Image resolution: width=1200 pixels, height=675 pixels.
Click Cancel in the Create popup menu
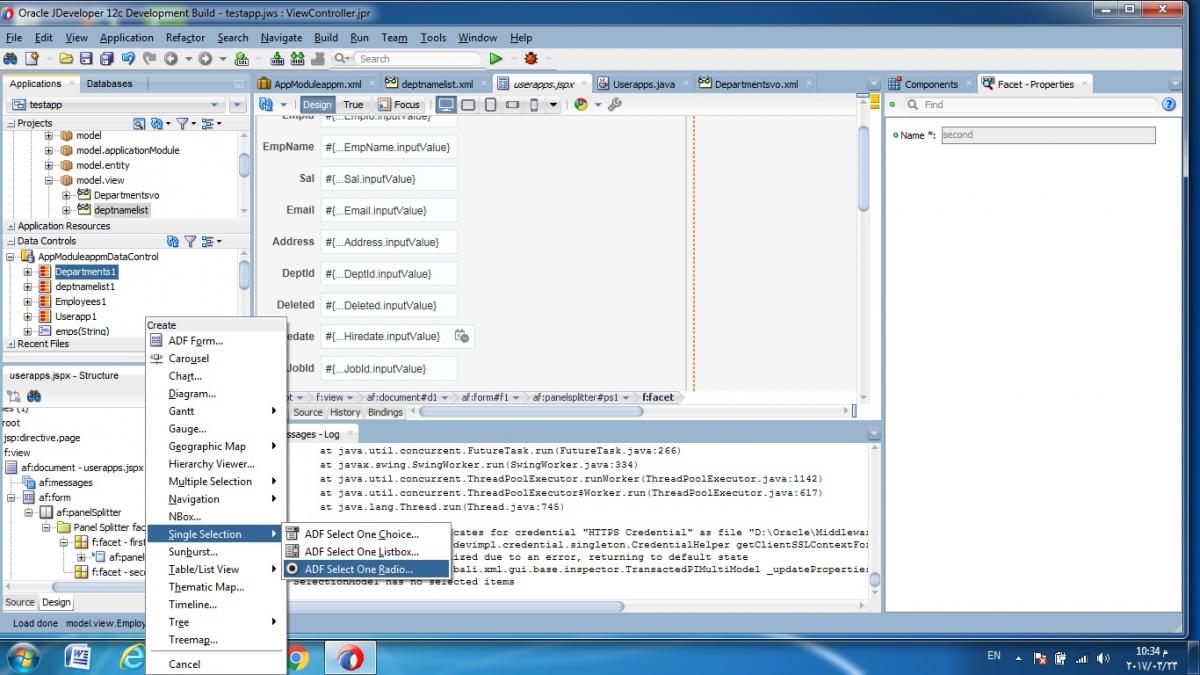coord(184,664)
